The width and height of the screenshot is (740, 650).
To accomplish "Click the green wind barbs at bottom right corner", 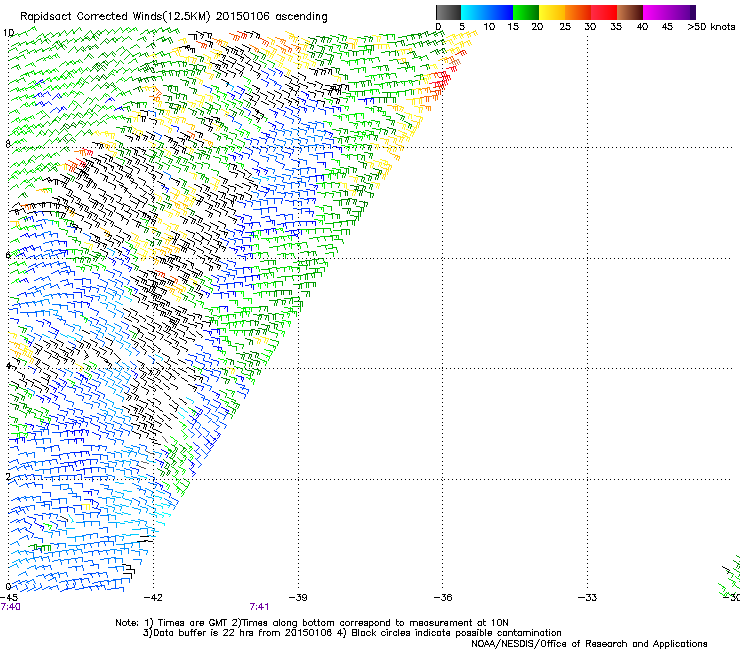I will point(729,577).
